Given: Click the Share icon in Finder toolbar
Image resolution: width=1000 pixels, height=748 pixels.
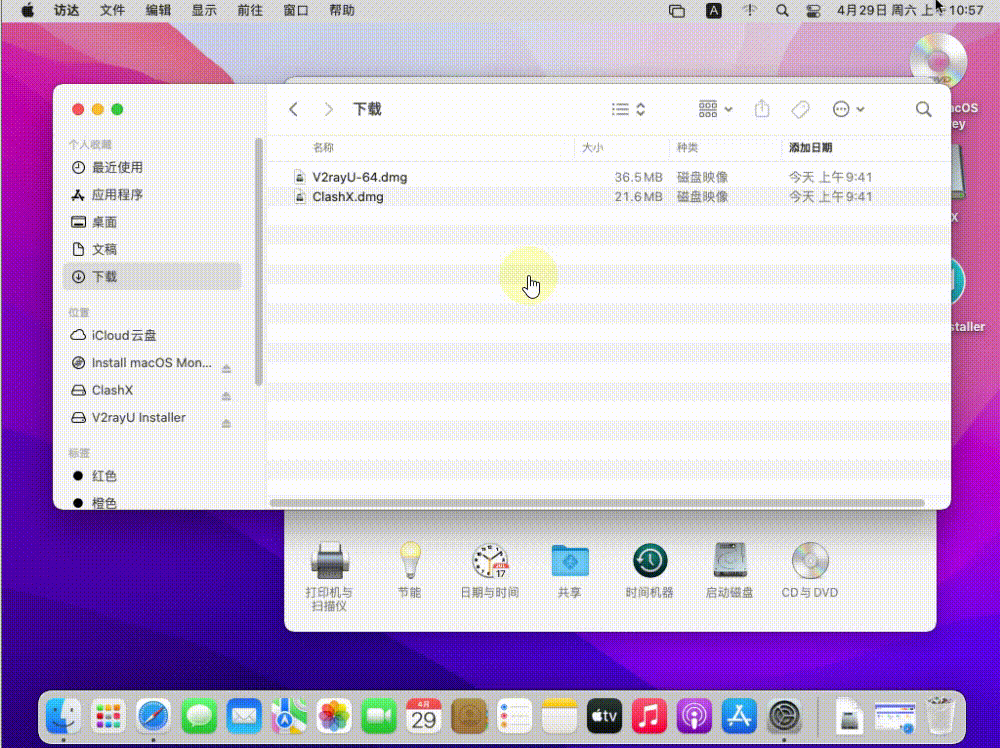Looking at the screenshot, I should click(x=762, y=109).
